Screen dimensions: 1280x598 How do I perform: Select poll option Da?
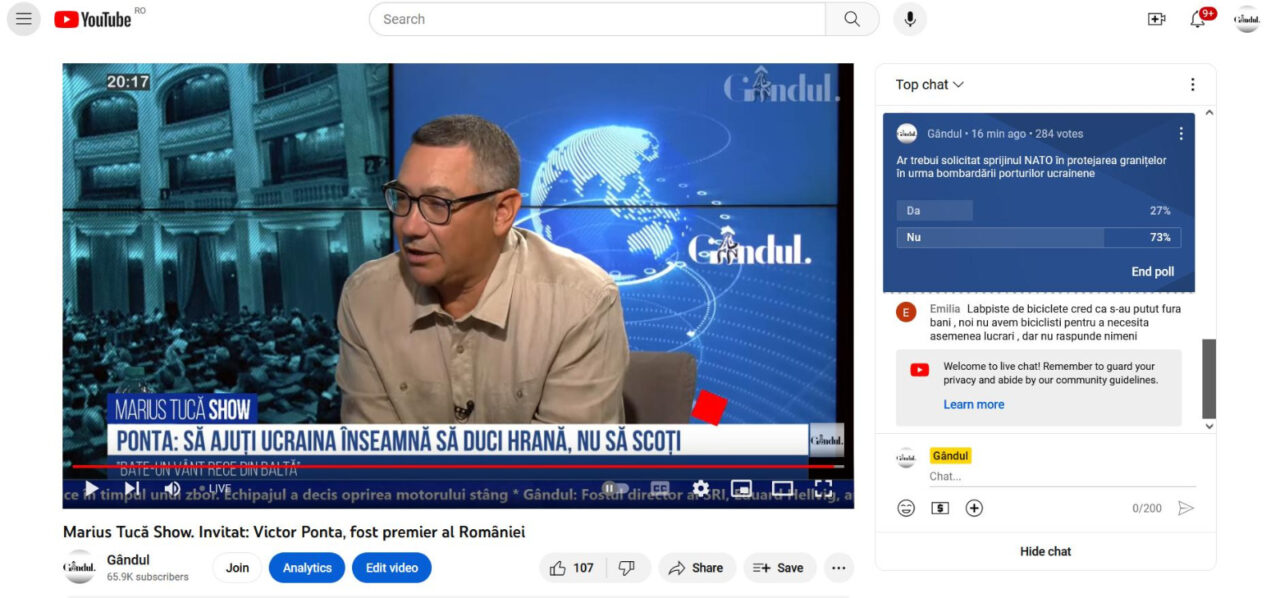pos(1038,210)
